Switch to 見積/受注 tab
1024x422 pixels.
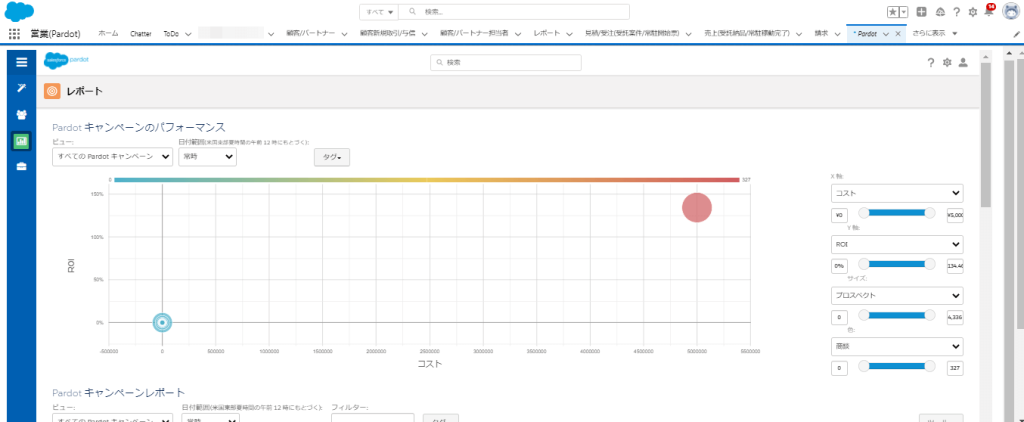[x=632, y=33]
